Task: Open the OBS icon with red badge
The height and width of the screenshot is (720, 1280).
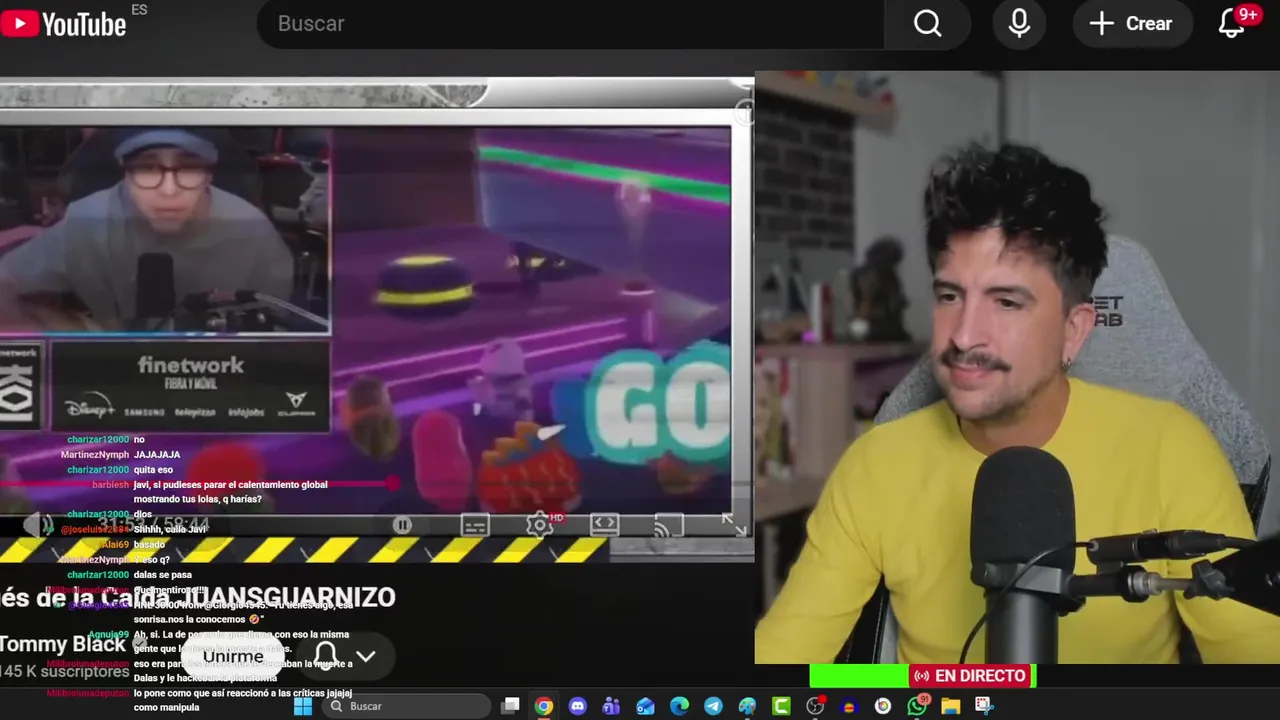Action: [x=816, y=706]
